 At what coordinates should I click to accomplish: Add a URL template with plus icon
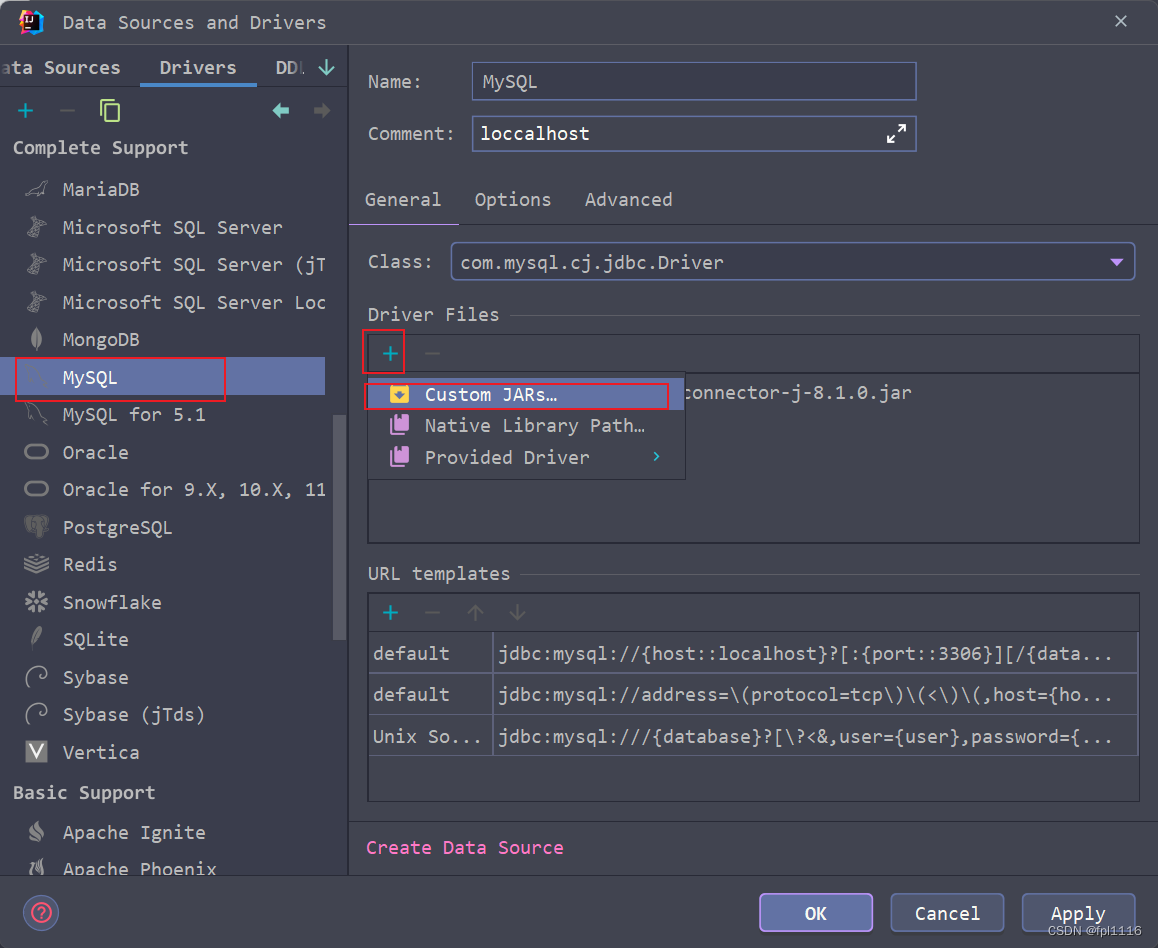[391, 612]
